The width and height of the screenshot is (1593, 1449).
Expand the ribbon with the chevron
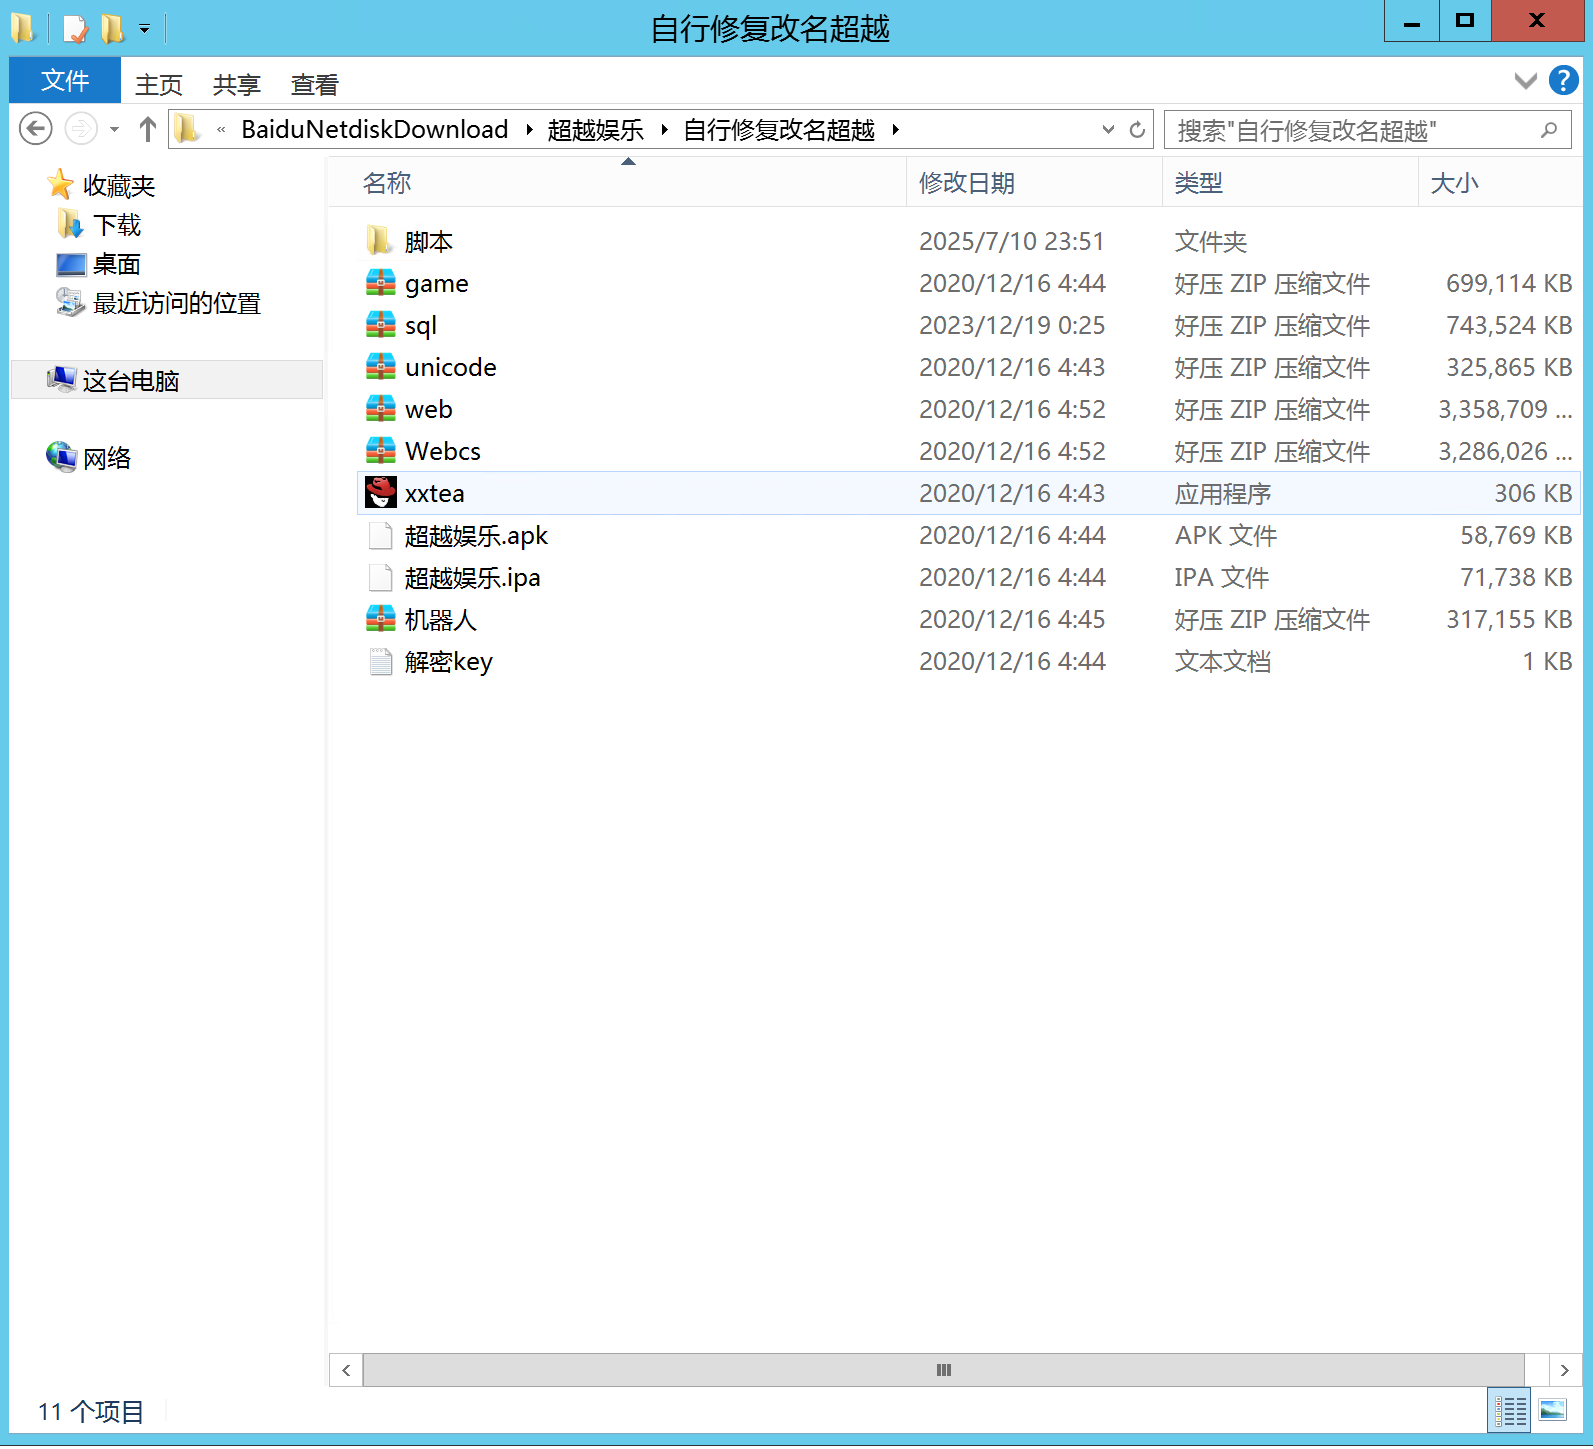pyautogui.click(x=1525, y=81)
